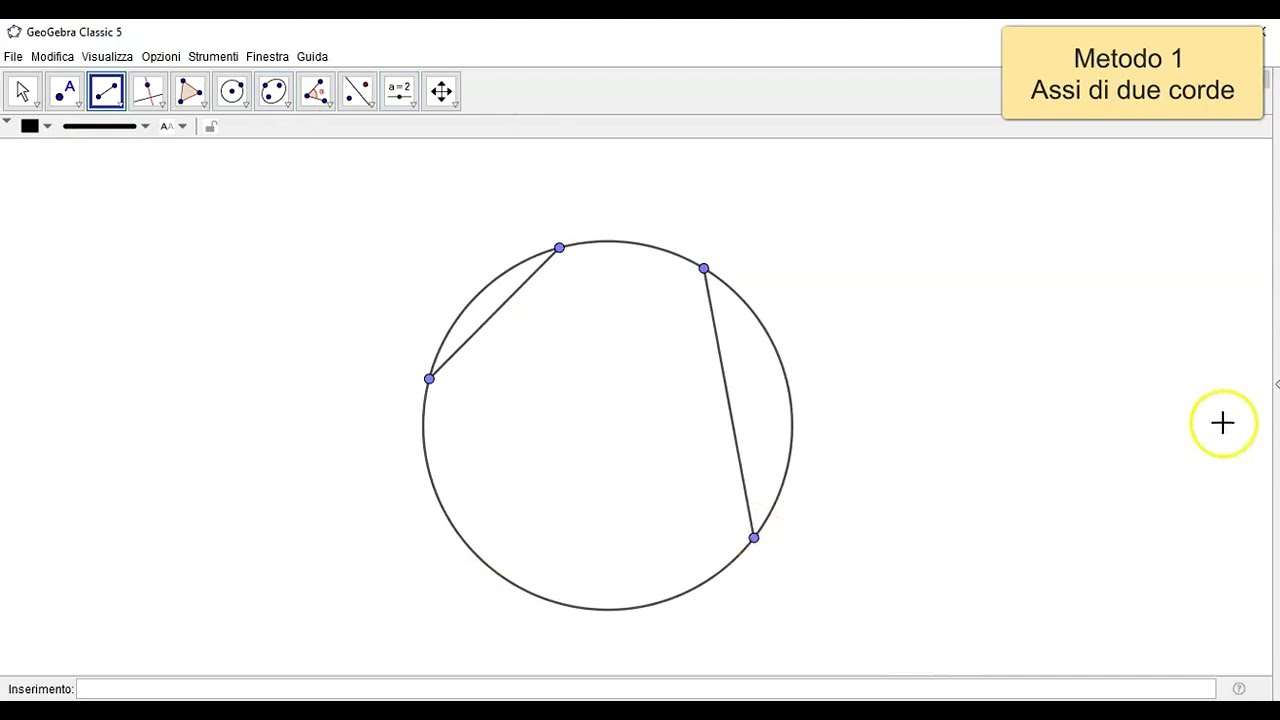Open the Modifica menu

coord(52,57)
